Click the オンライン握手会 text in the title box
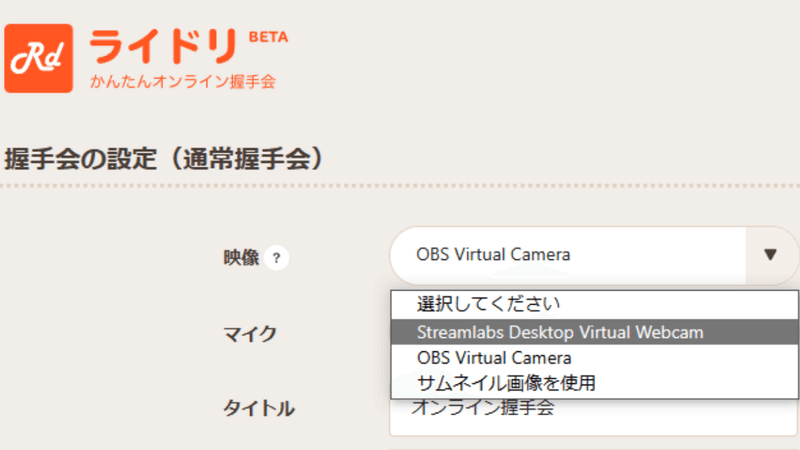This screenshot has width=800, height=450. pyautogui.click(x=483, y=408)
